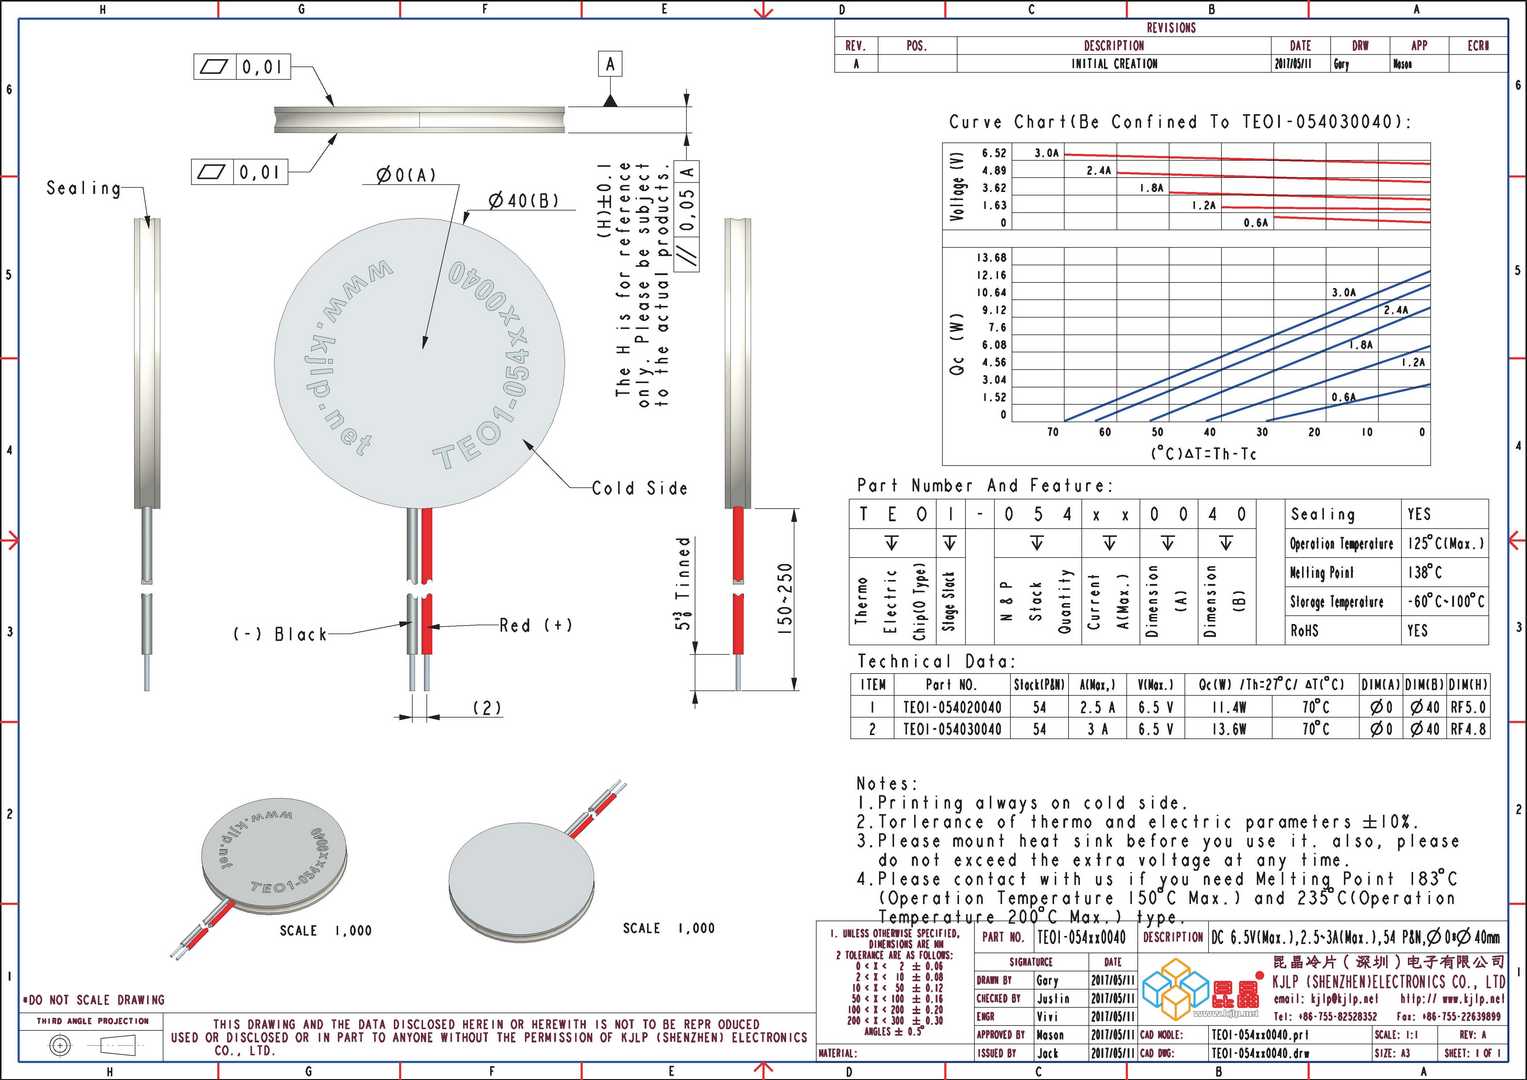Click the INITIAL CREATION revision description
1527x1080 pixels.
click(1114, 64)
